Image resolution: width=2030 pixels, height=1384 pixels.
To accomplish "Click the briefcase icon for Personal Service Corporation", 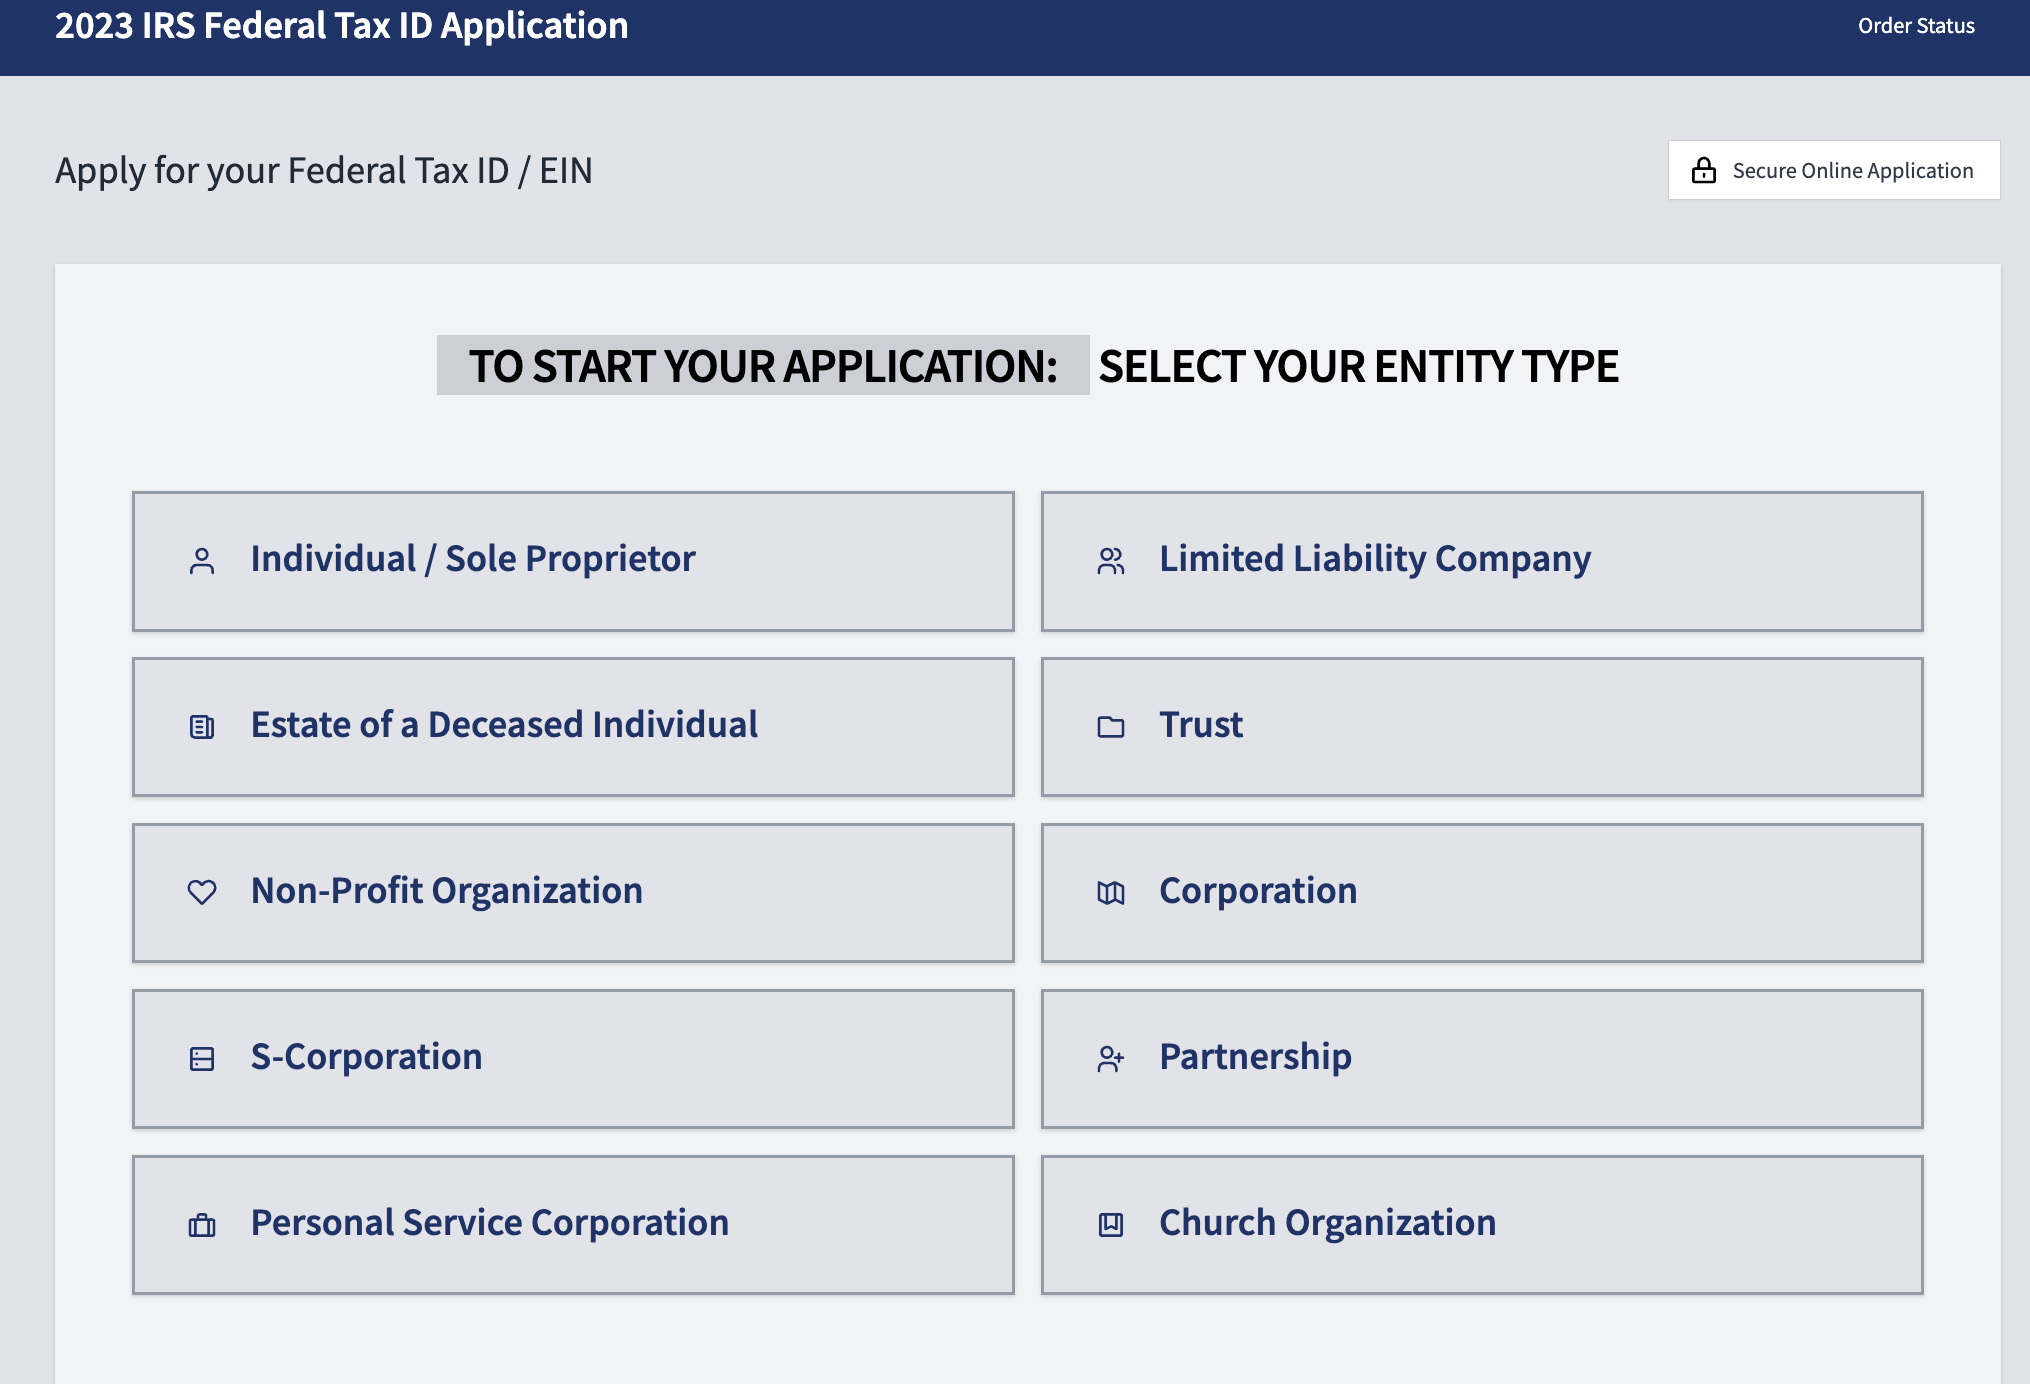I will 202,1225.
